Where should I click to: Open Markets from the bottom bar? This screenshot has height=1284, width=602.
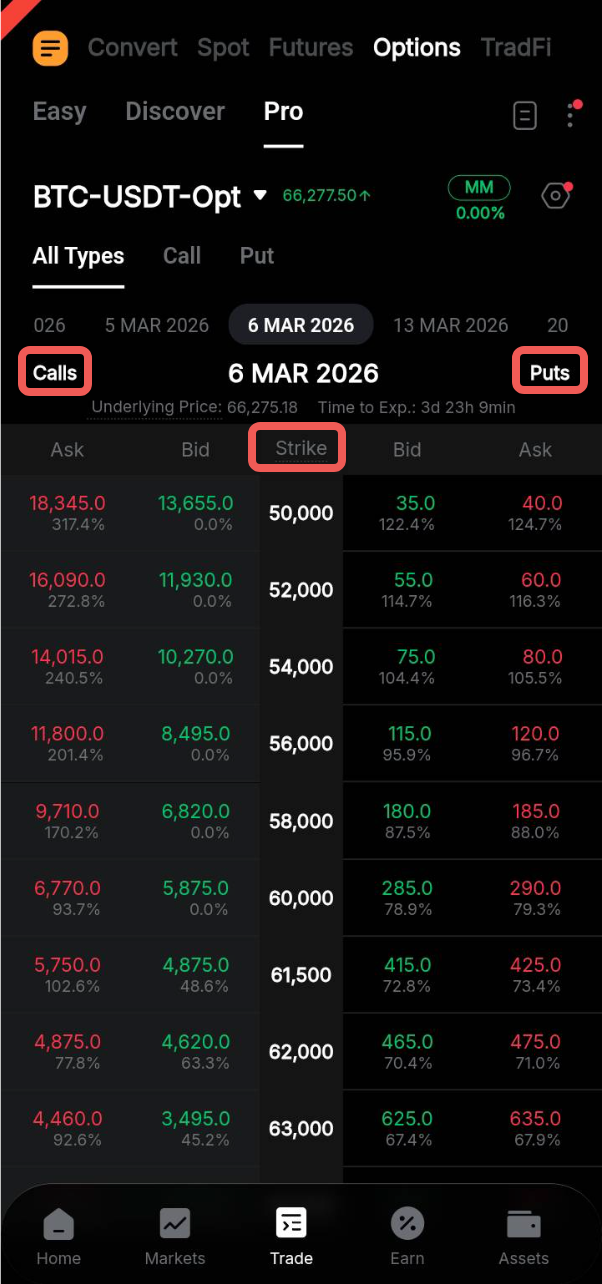tap(175, 1236)
